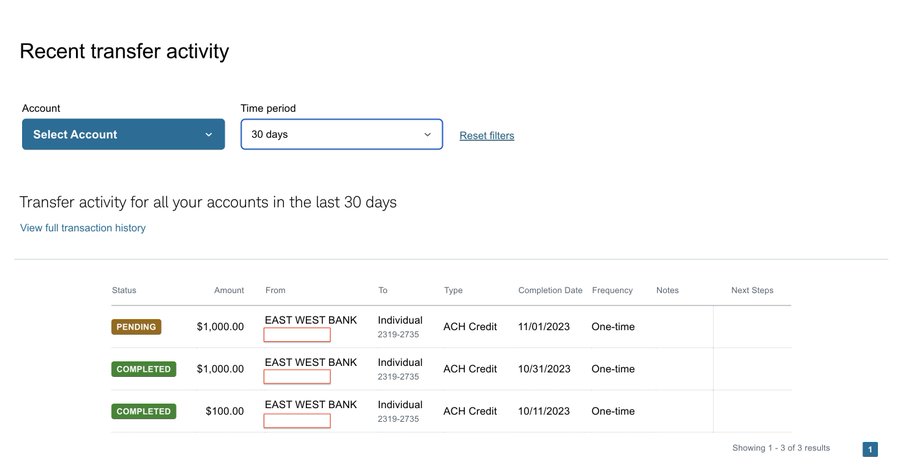Image resolution: width=900 pixels, height=466 pixels.
Task: Open View full transaction history link
Action: click(83, 228)
